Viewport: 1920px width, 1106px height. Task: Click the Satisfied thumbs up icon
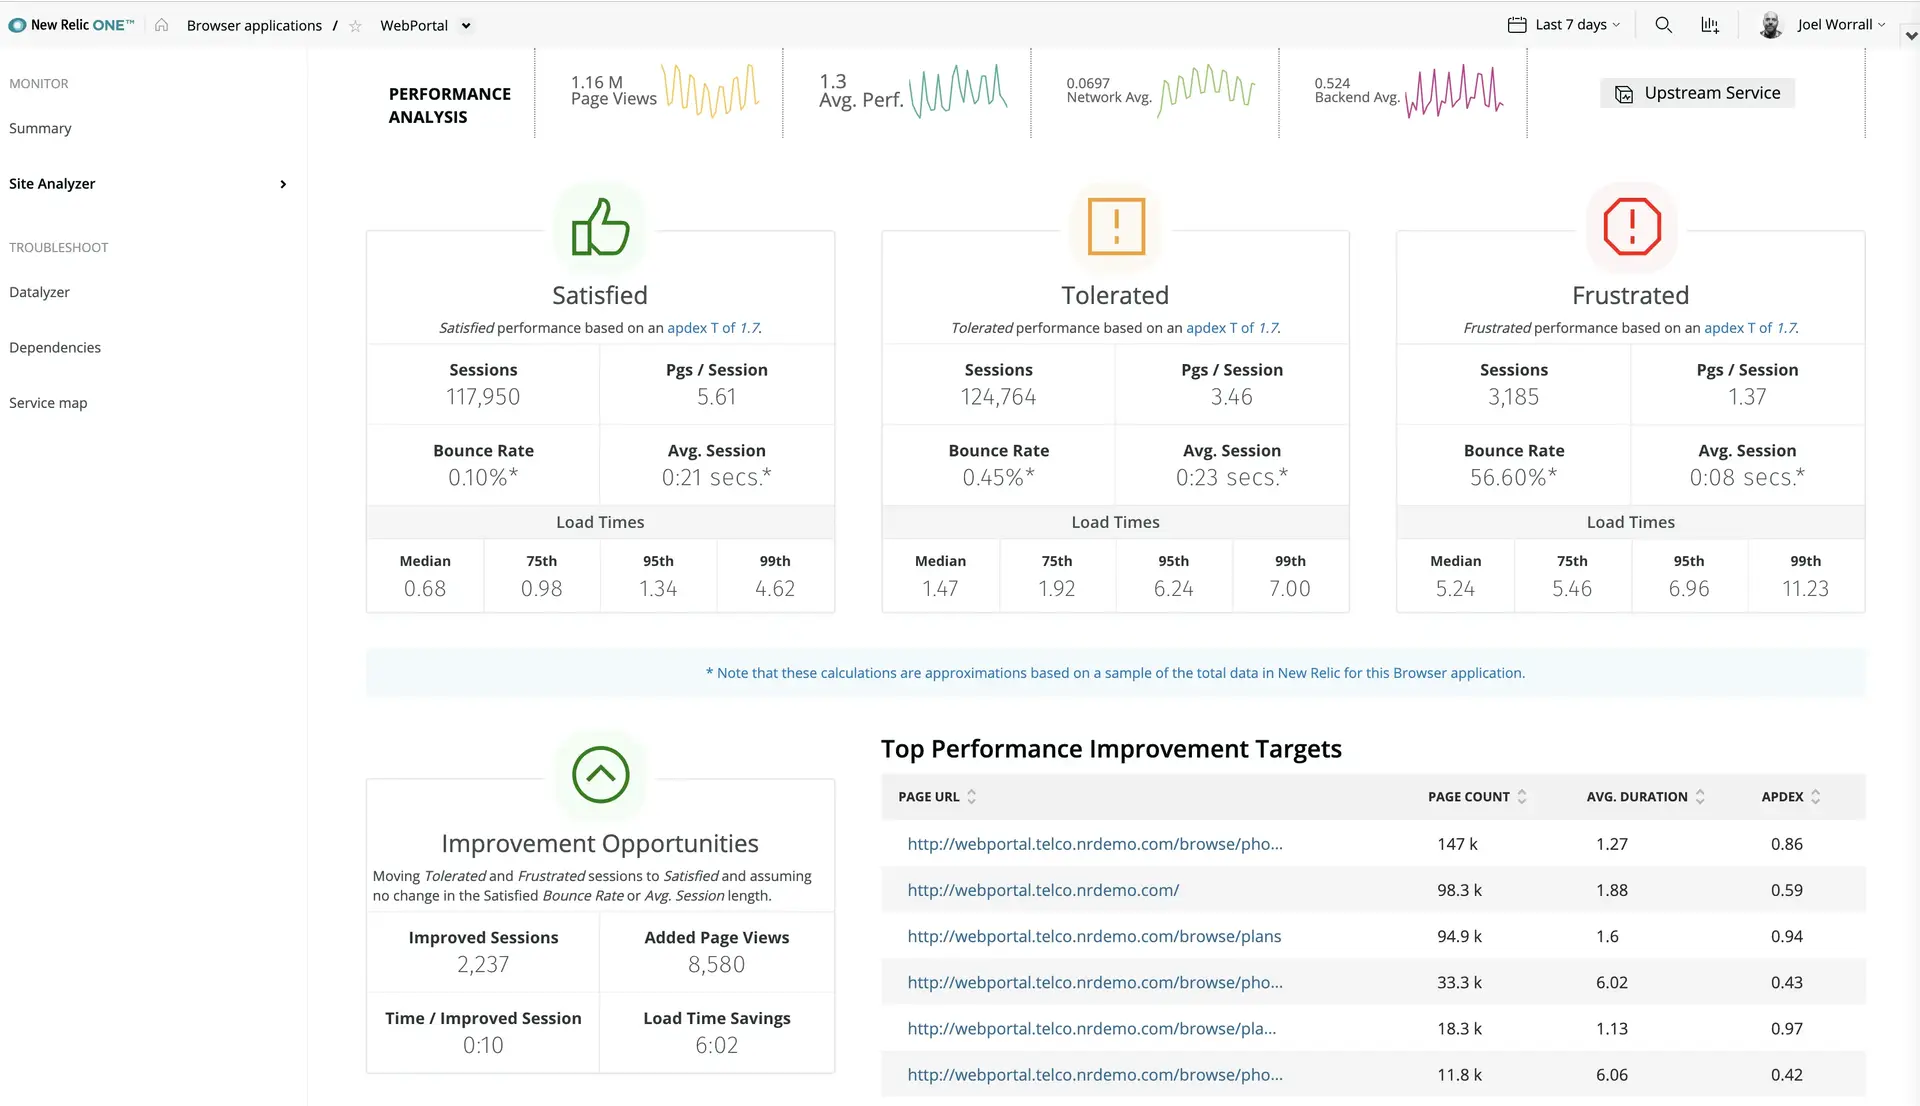600,228
